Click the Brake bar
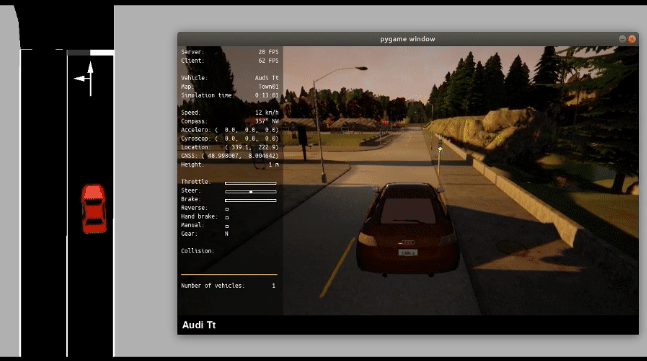Image resolution: width=647 pixels, height=361 pixels. (250, 201)
